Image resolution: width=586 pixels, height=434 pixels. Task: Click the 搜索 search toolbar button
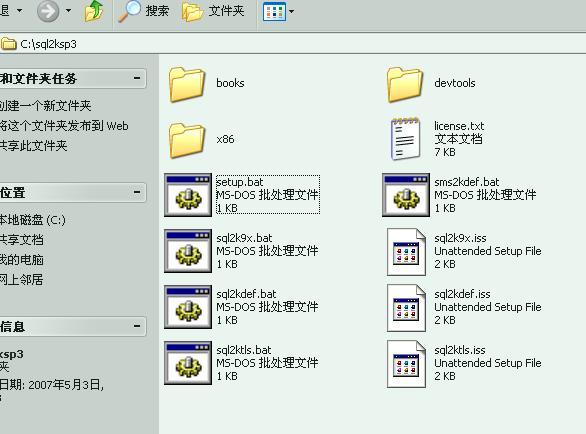point(144,11)
